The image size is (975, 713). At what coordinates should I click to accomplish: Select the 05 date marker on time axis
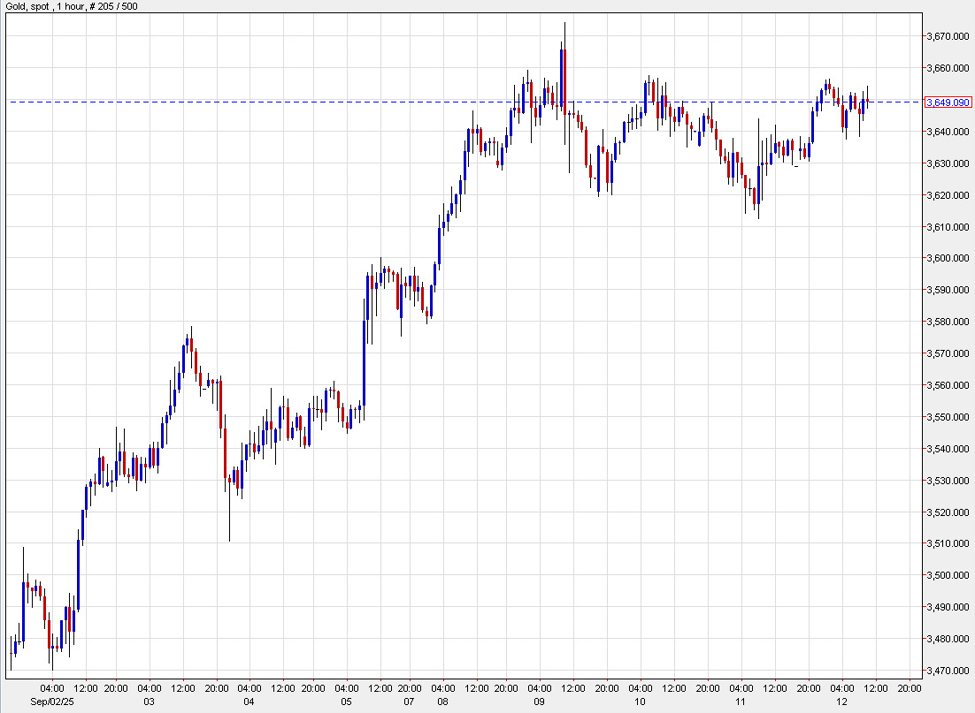click(x=346, y=702)
